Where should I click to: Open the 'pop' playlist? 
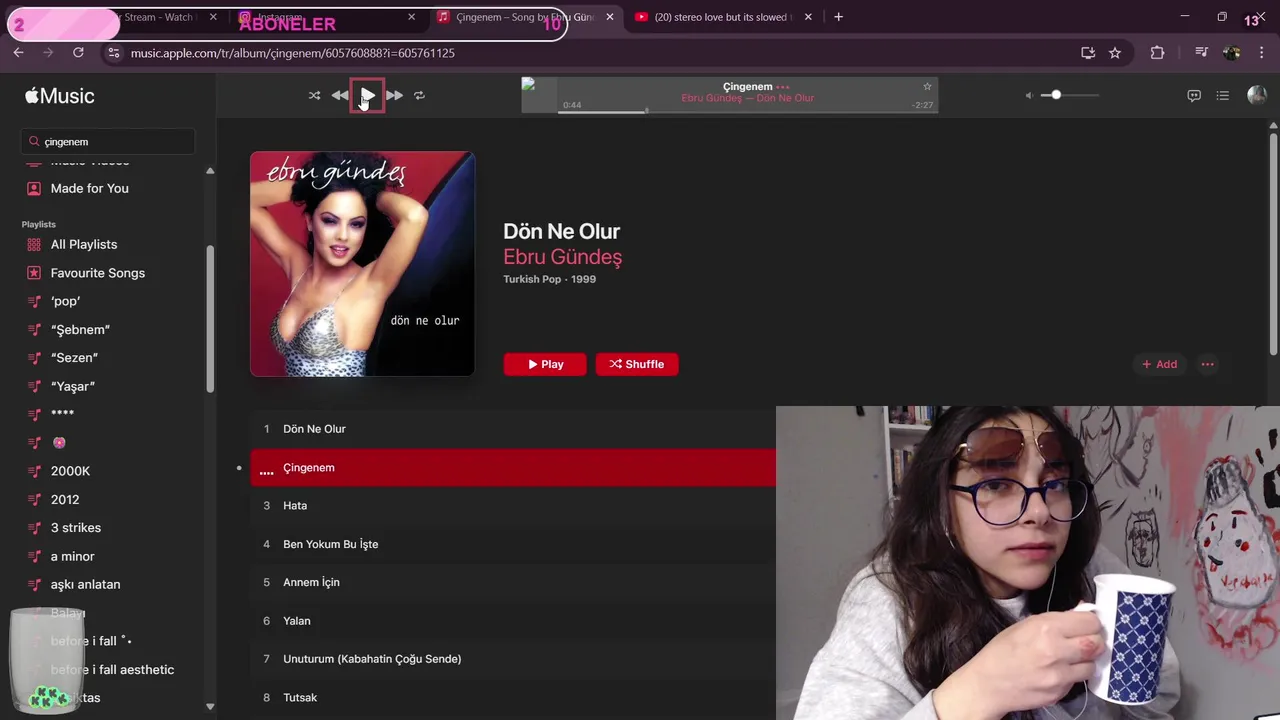click(x=66, y=301)
